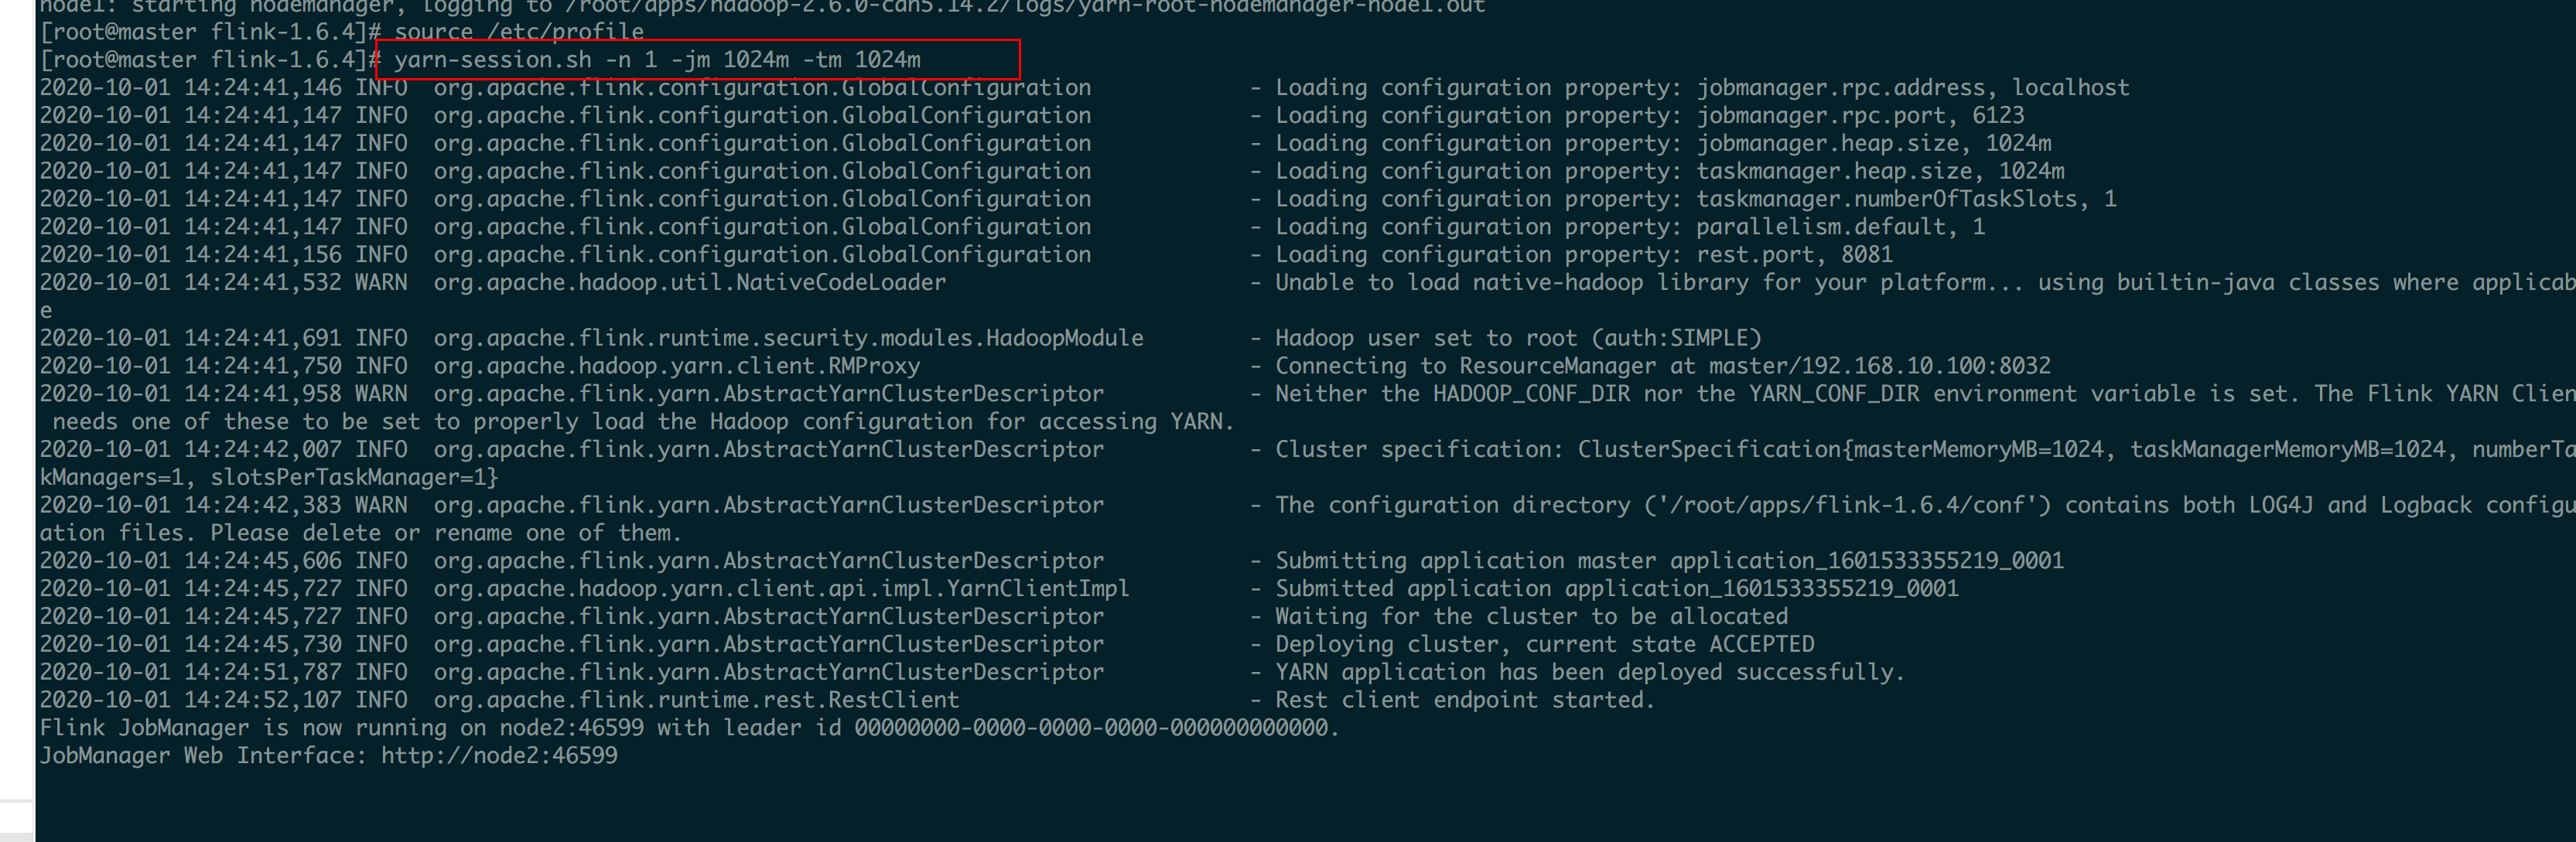Image resolution: width=2576 pixels, height=842 pixels.
Task: Click 'ation files. Please delete or rename' line
Action: (360, 534)
